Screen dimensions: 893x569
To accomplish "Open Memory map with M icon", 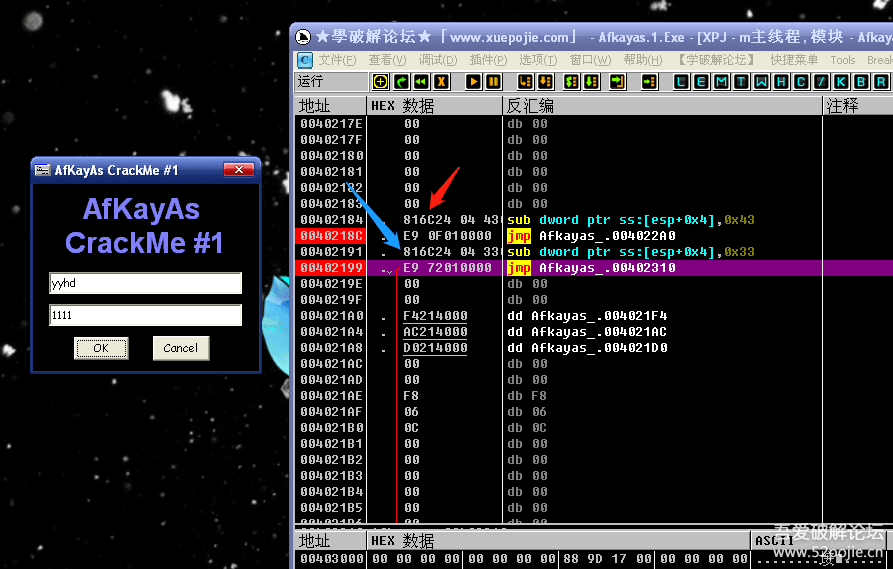I will pos(722,82).
